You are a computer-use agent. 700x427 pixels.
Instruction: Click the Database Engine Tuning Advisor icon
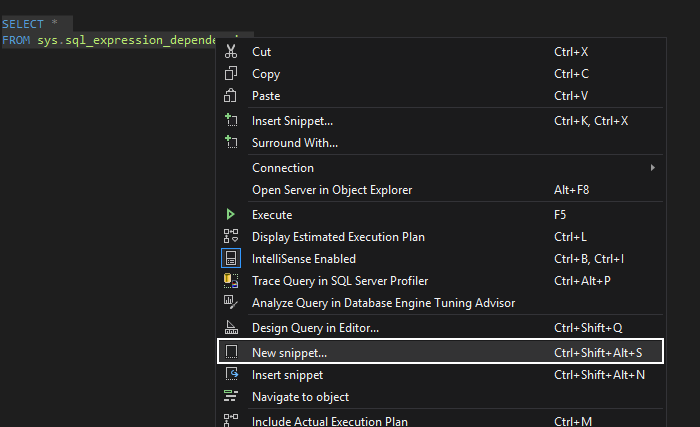pos(231,303)
